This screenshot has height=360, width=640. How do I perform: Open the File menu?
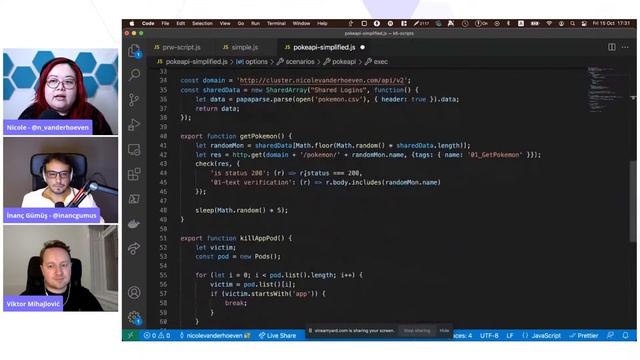pos(165,24)
